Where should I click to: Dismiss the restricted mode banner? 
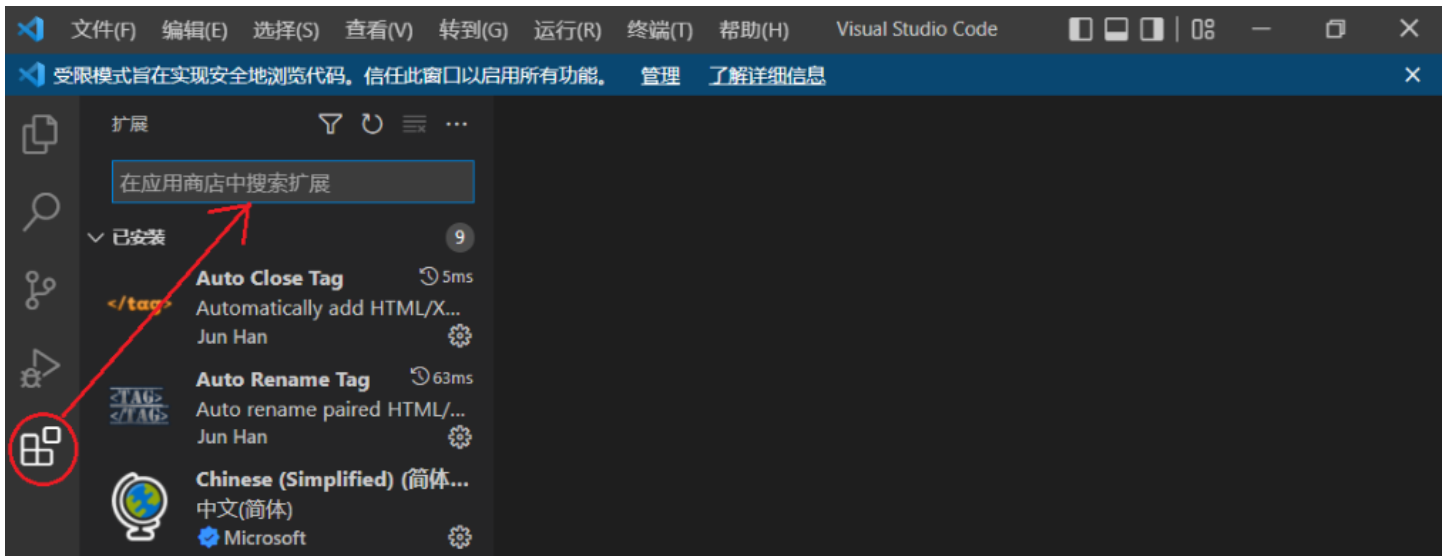[x=1412, y=75]
